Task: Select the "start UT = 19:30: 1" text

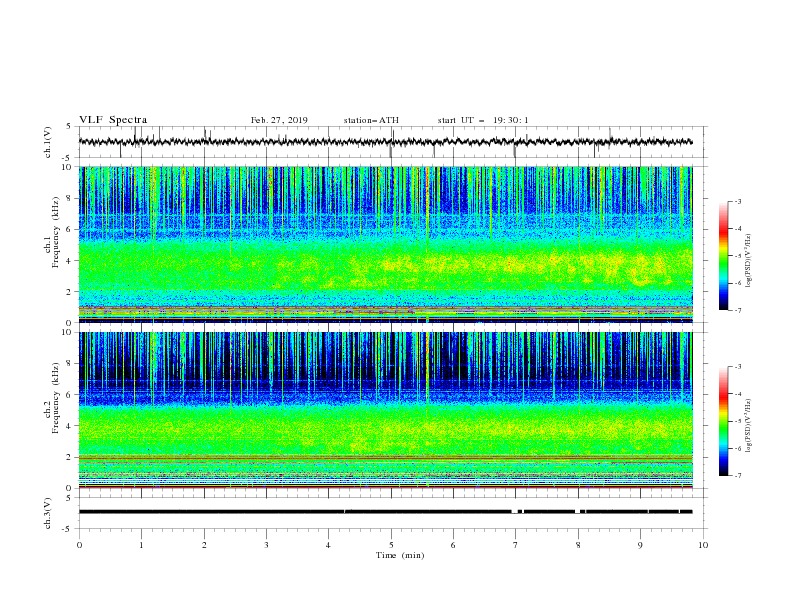Action: tap(483, 120)
